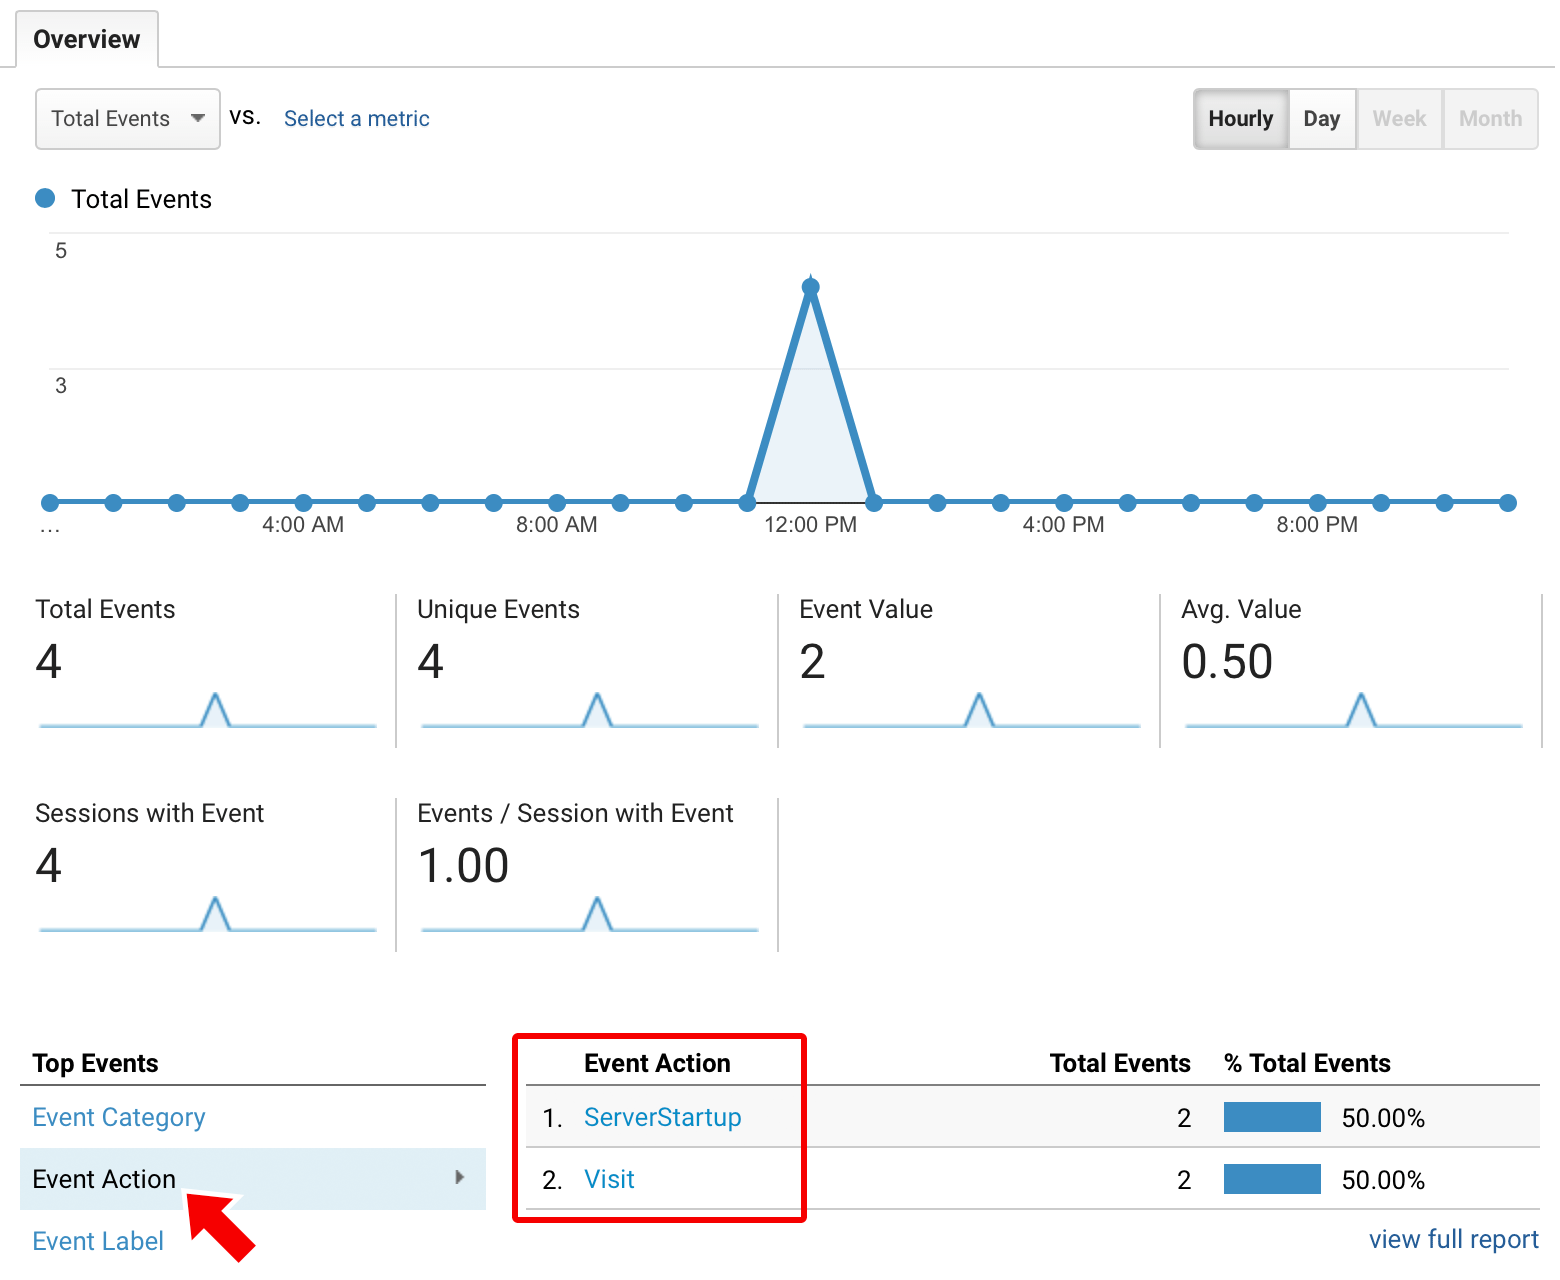The height and width of the screenshot is (1280, 1560).
Task: Expand the Event Action row arrow
Action: click(459, 1178)
